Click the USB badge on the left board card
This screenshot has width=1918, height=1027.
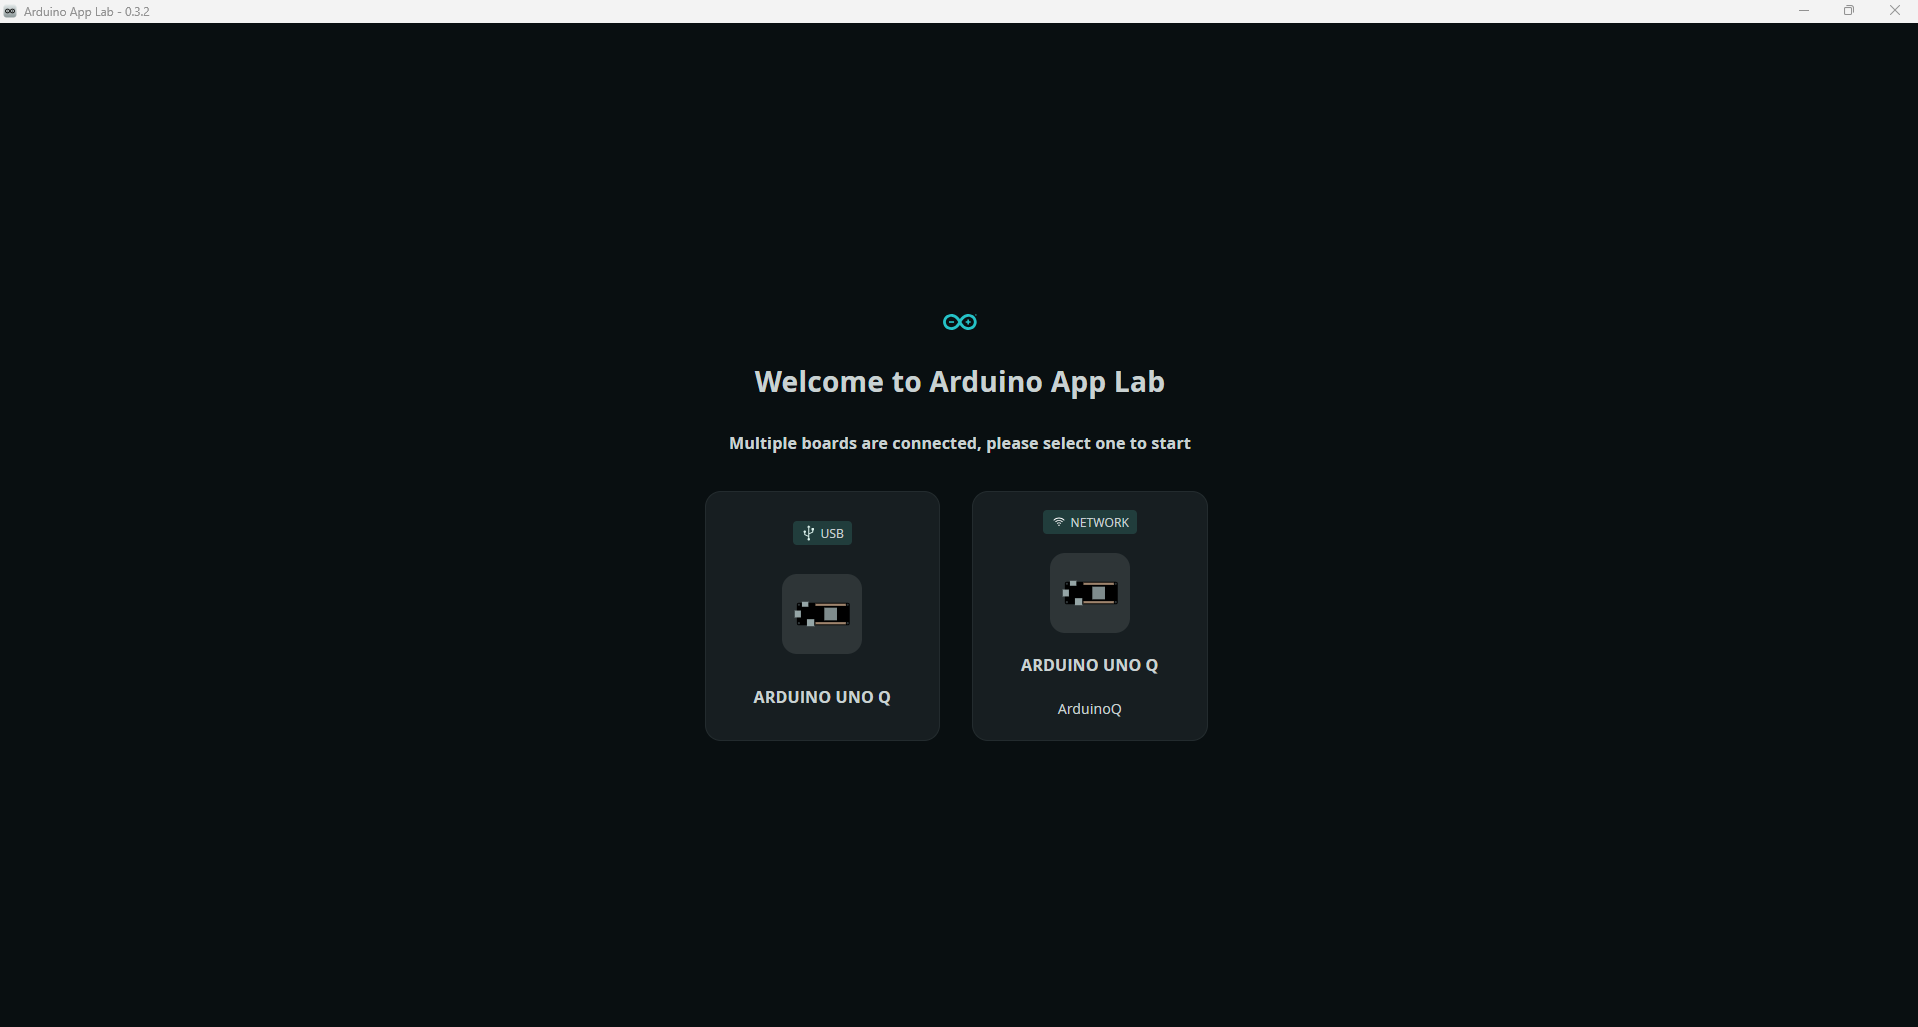821,533
